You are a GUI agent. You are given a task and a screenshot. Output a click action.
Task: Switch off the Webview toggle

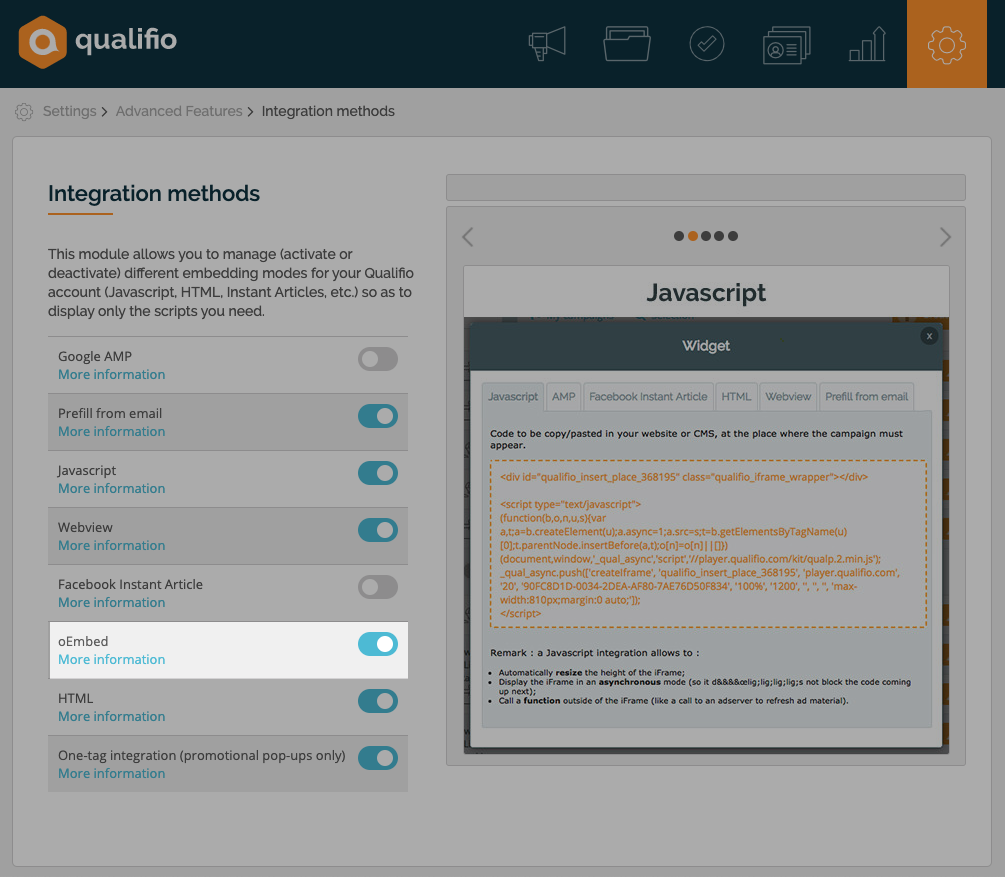(x=378, y=530)
